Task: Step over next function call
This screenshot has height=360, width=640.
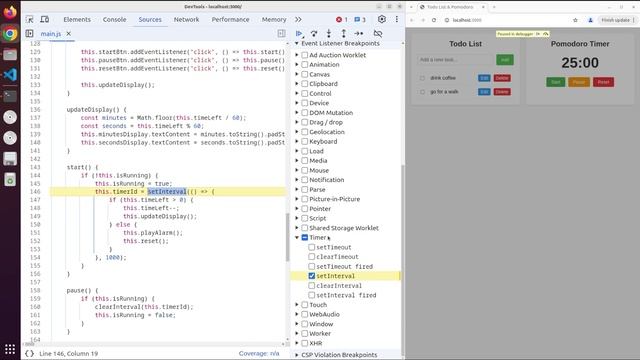Action: (x=314, y=34)
